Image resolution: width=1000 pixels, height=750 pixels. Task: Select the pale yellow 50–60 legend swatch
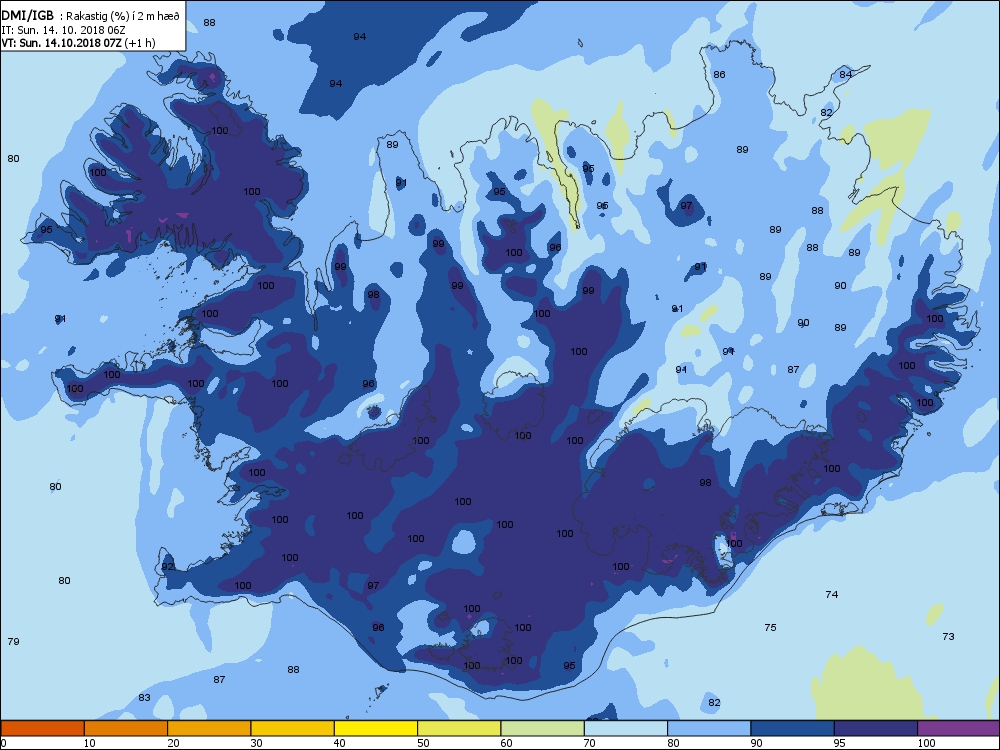459,728
